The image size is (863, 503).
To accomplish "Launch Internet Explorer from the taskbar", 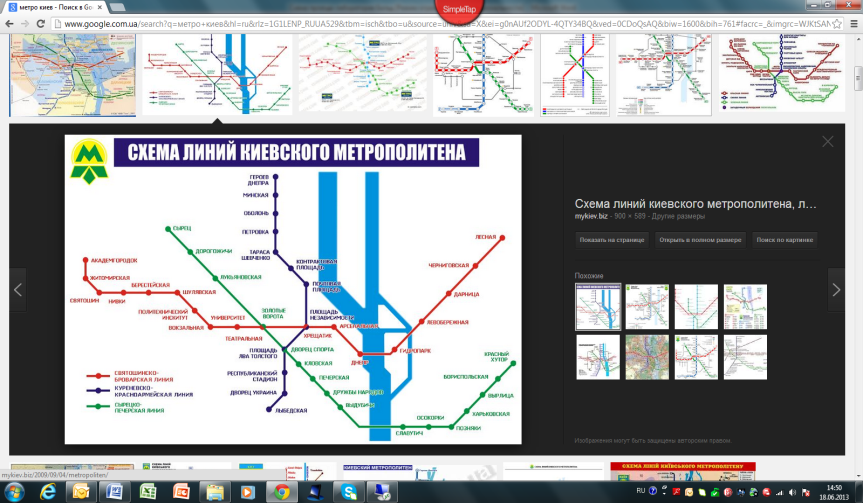I will [x=48, y=491].
